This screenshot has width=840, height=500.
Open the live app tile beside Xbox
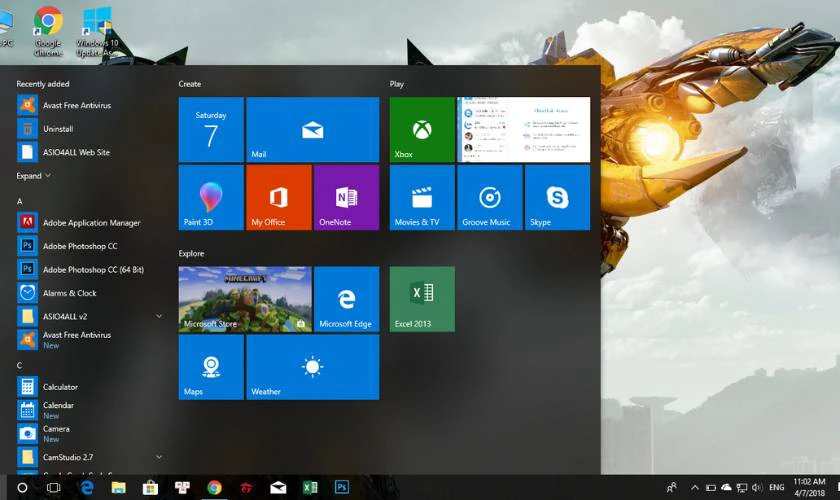[523, 130]
